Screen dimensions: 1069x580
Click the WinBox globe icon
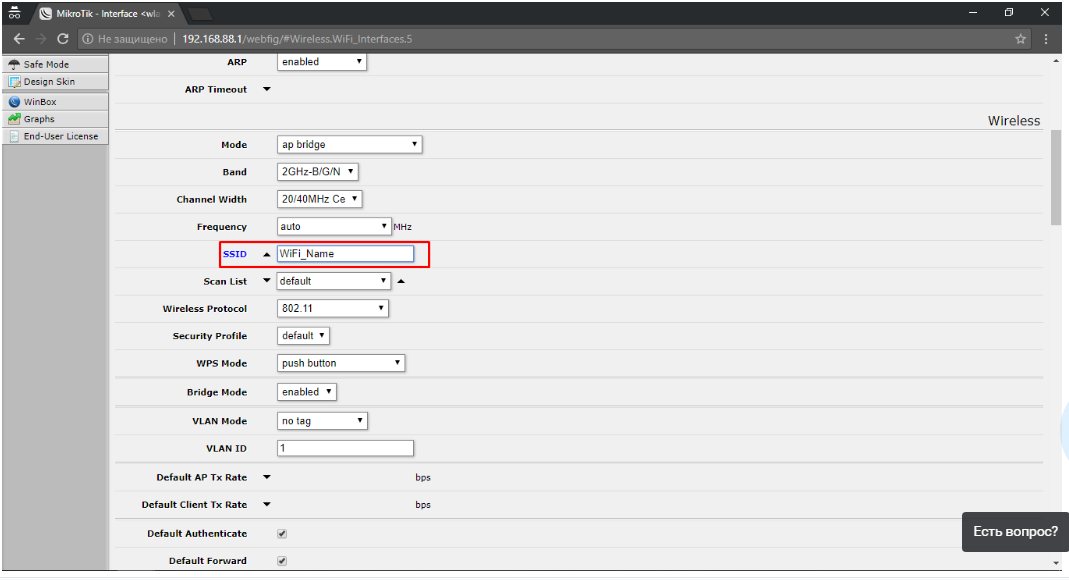point(14,102)
